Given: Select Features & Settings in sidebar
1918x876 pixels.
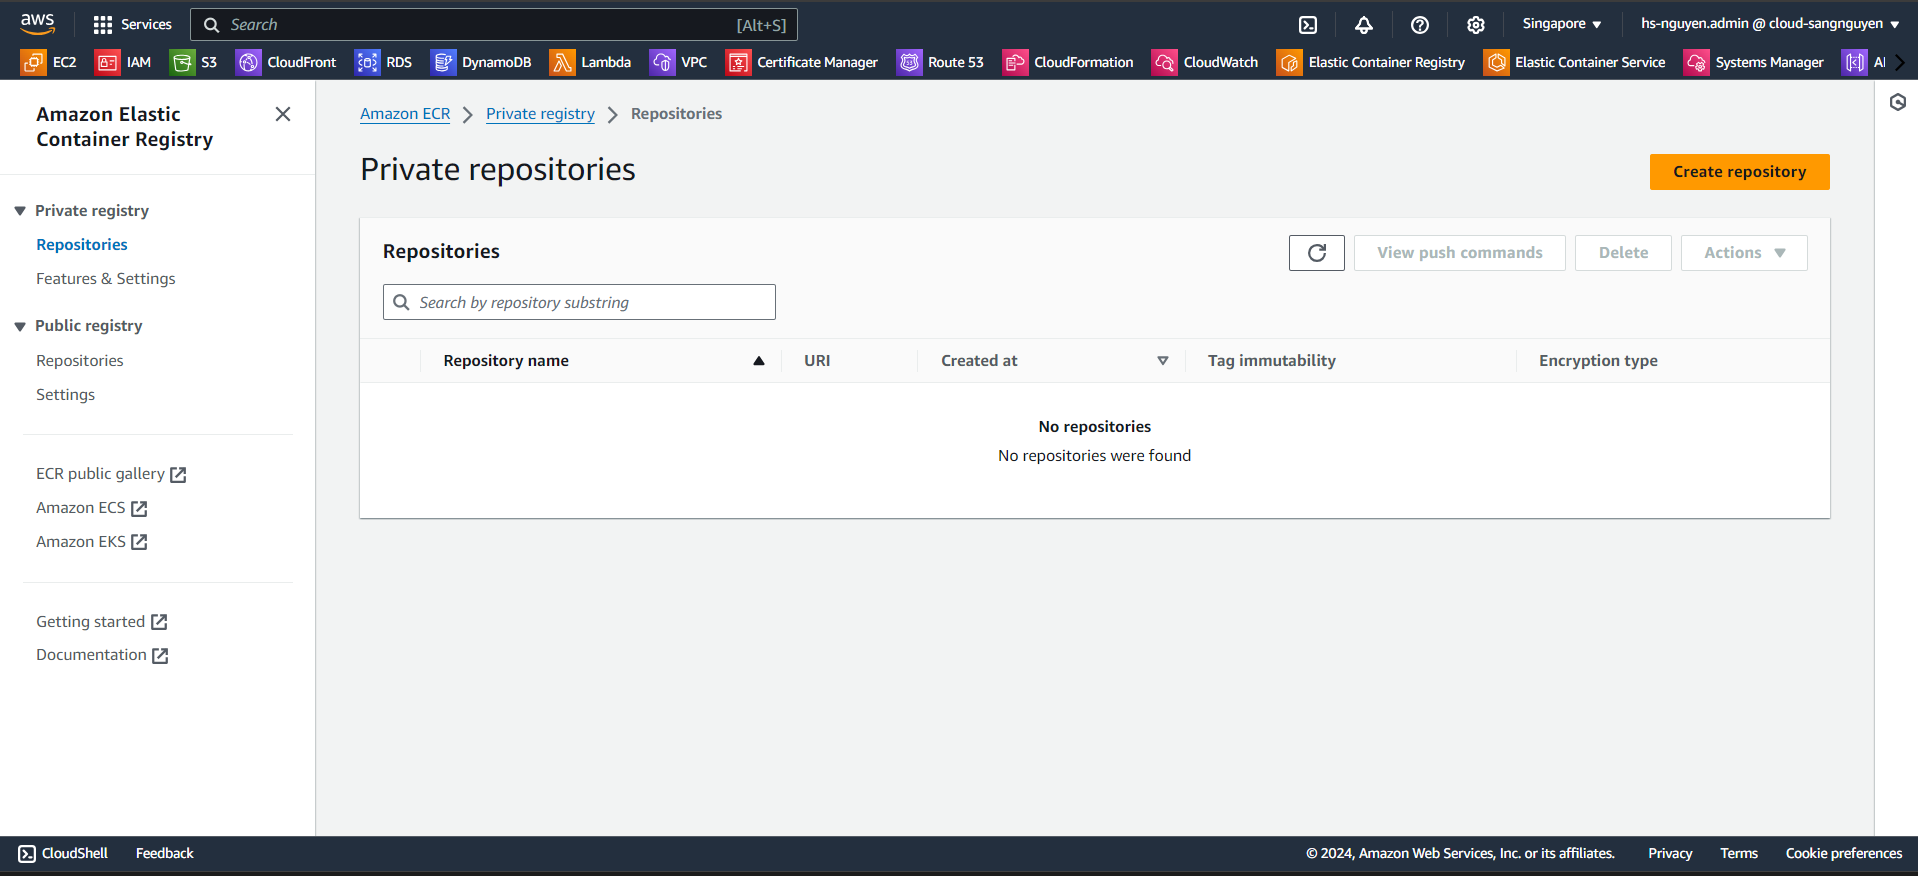Looking at the screenshot, I should tap(105, 279).
